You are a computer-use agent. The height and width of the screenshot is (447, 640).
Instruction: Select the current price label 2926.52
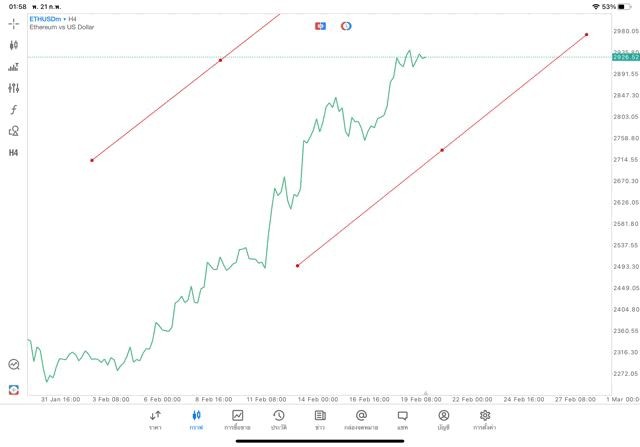point(626,57)
